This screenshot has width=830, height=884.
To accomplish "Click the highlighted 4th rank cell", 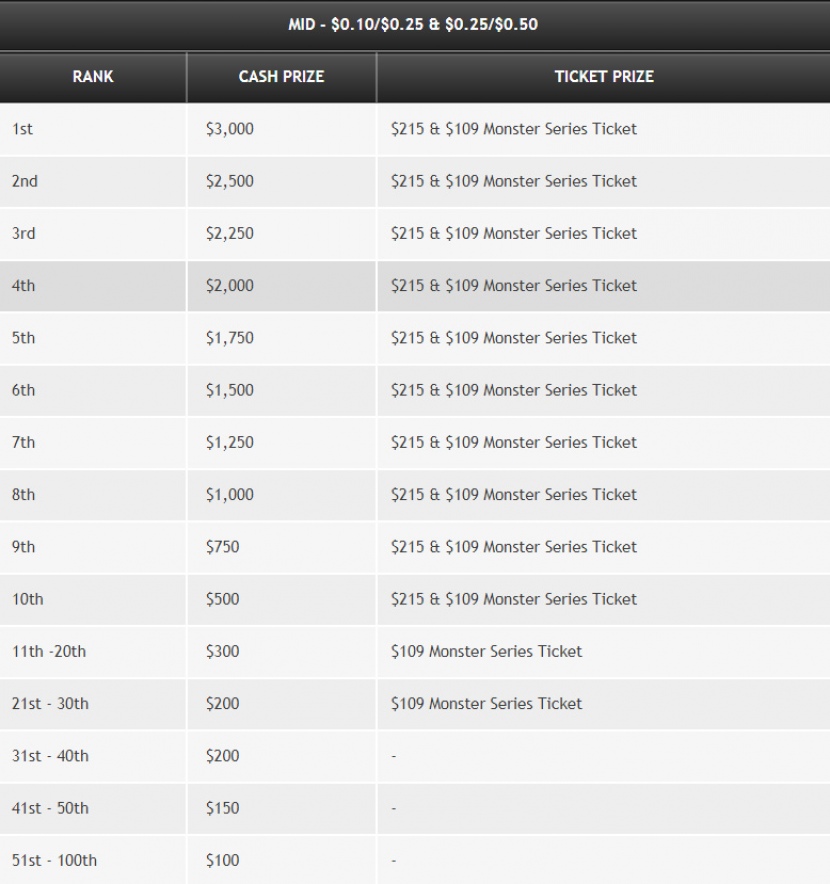I will [93, 286].
